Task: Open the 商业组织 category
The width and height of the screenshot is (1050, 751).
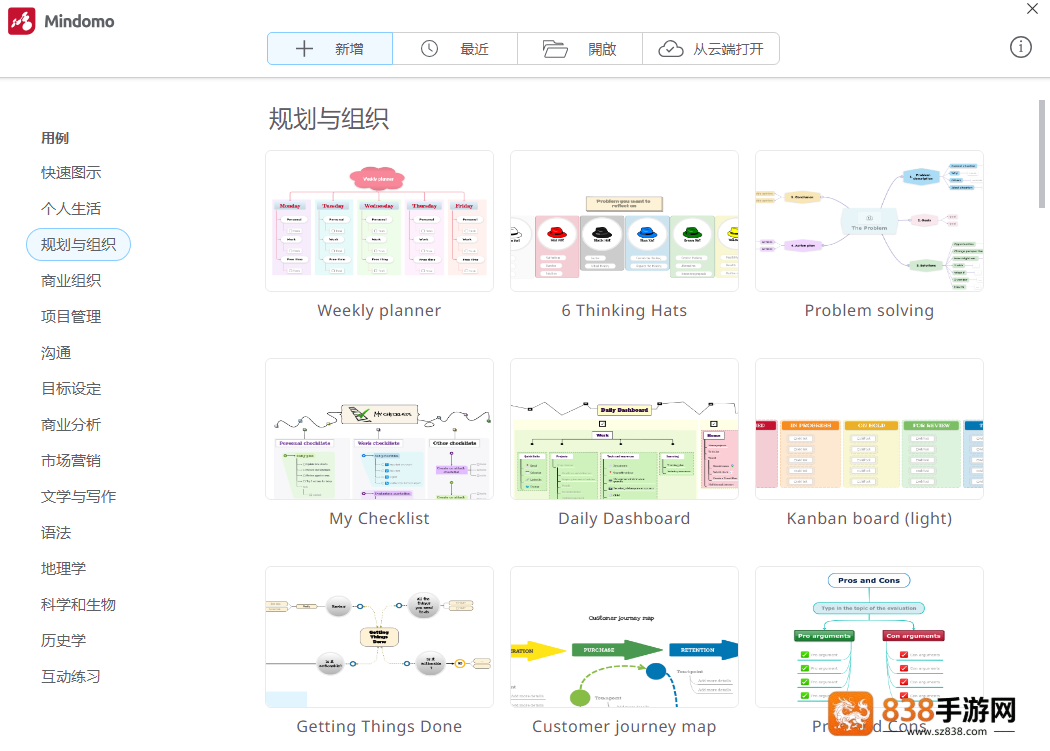Action: (71, 281)
